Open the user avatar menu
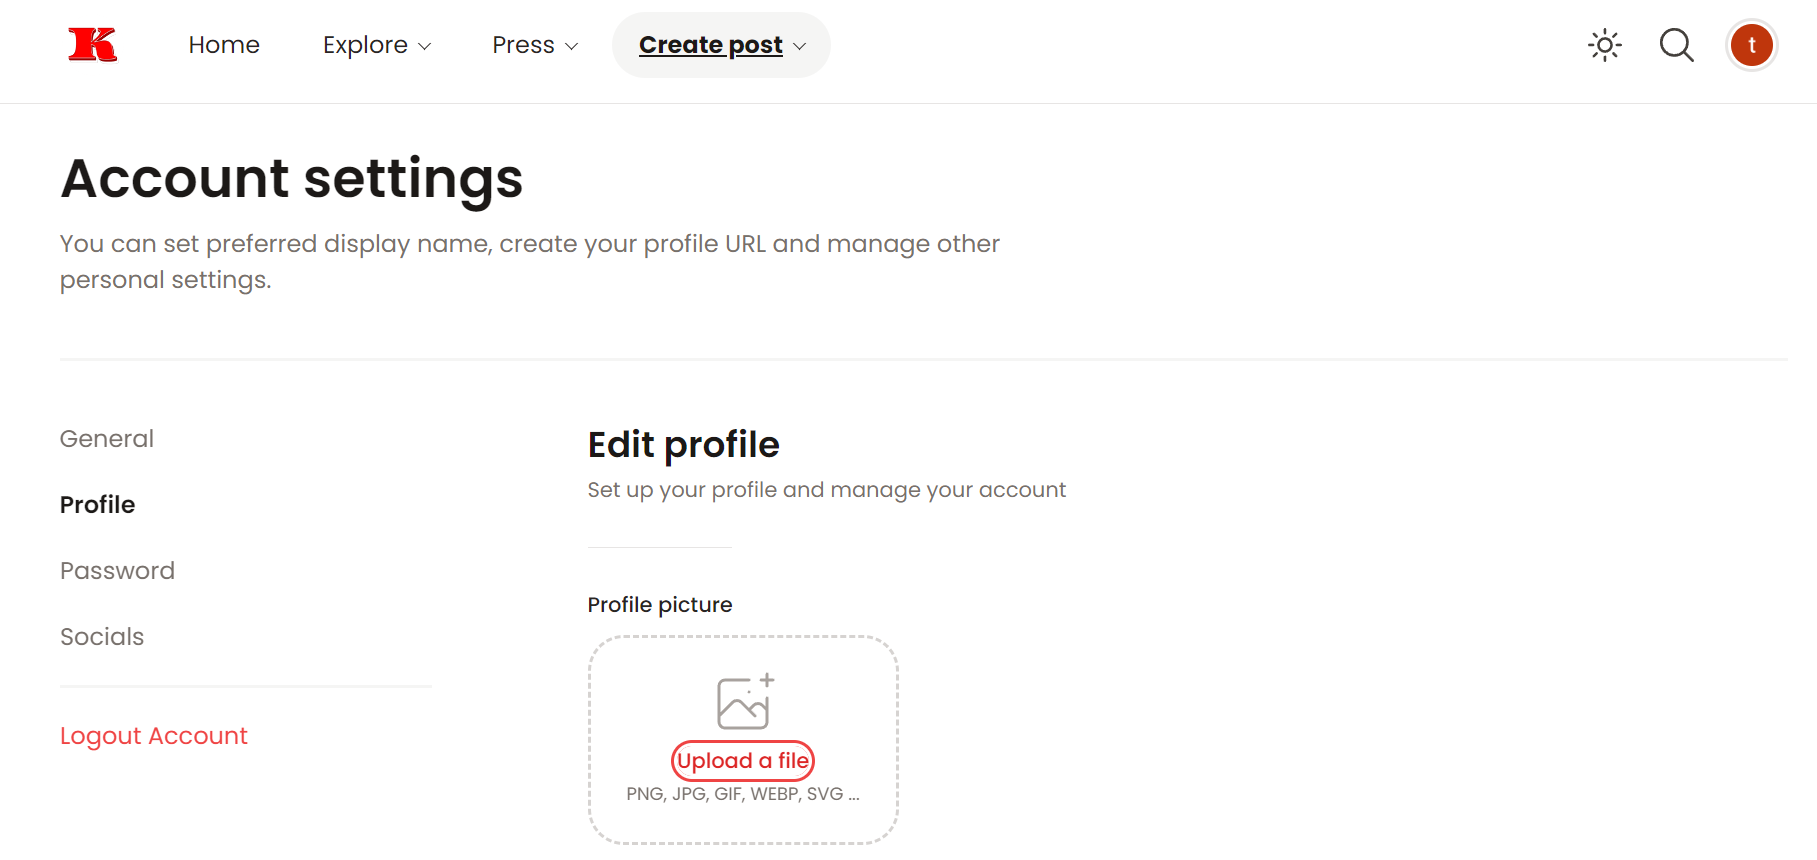The height and width of the screenshot is (860, 1817). 1752,45
